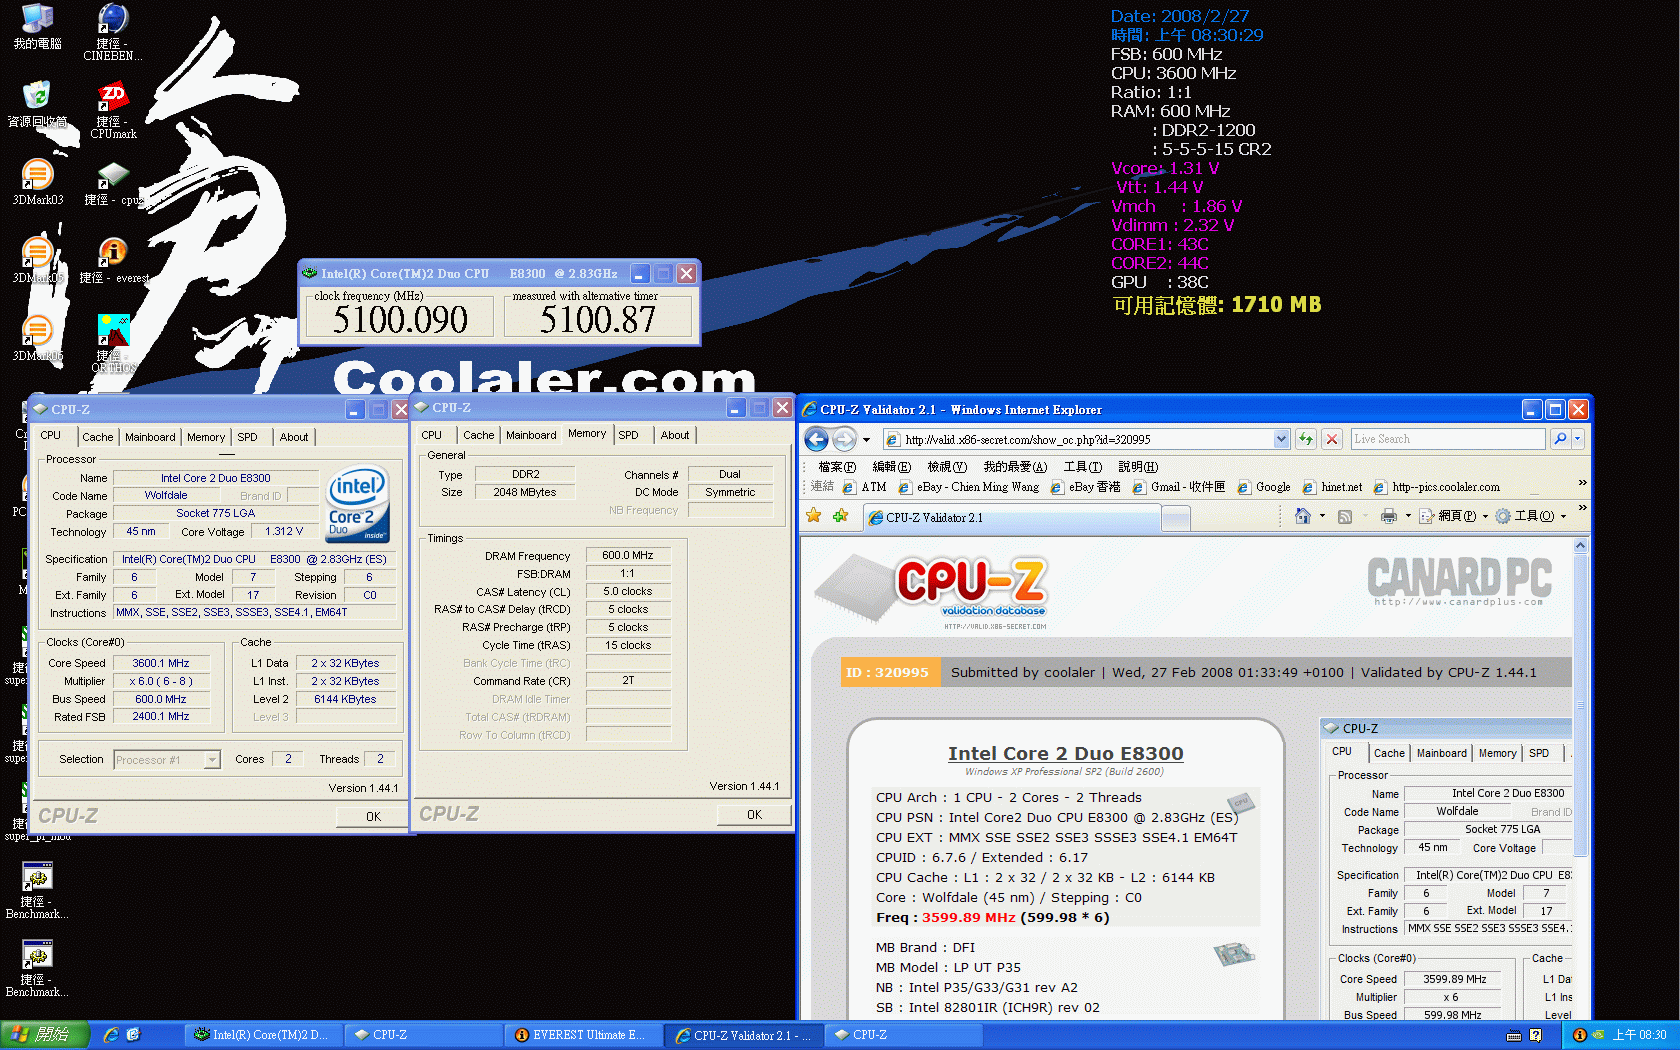Screen dimensions: 1680x1050
Task: Click the 600.0 MHz DRAM Frequency field
Action: [x=627, y=555]
